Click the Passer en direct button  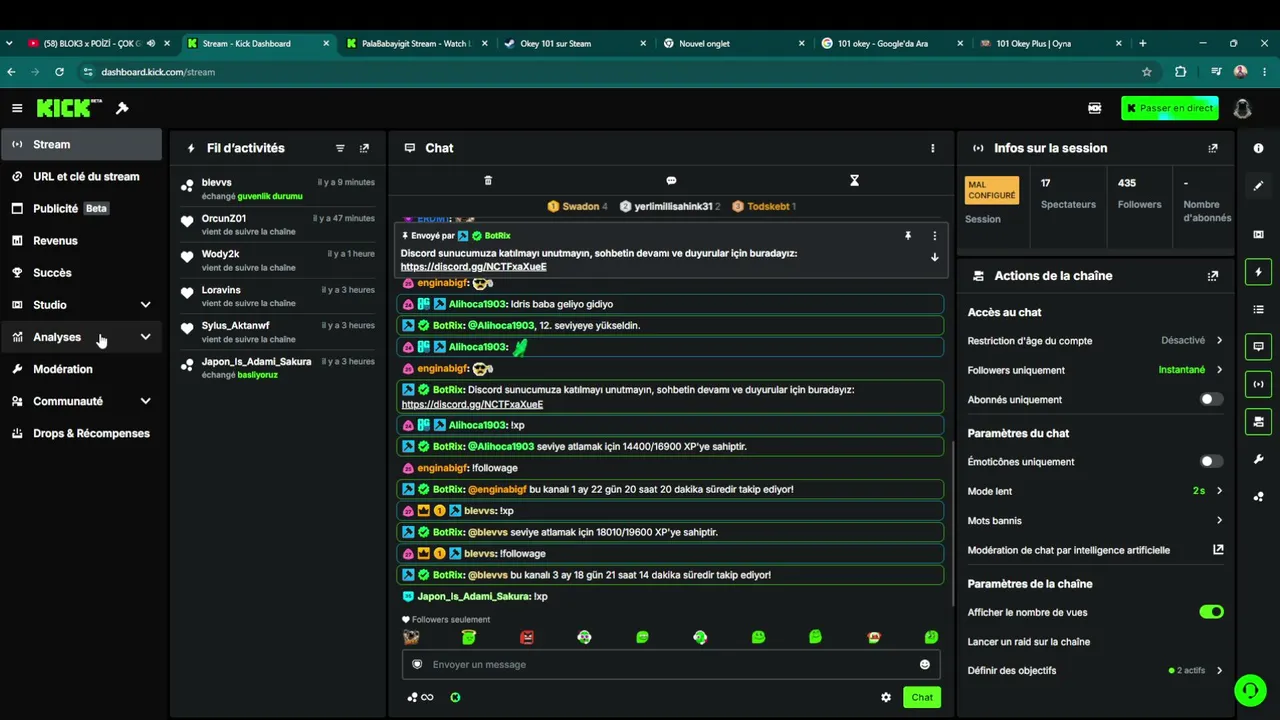click(1170, 108)
